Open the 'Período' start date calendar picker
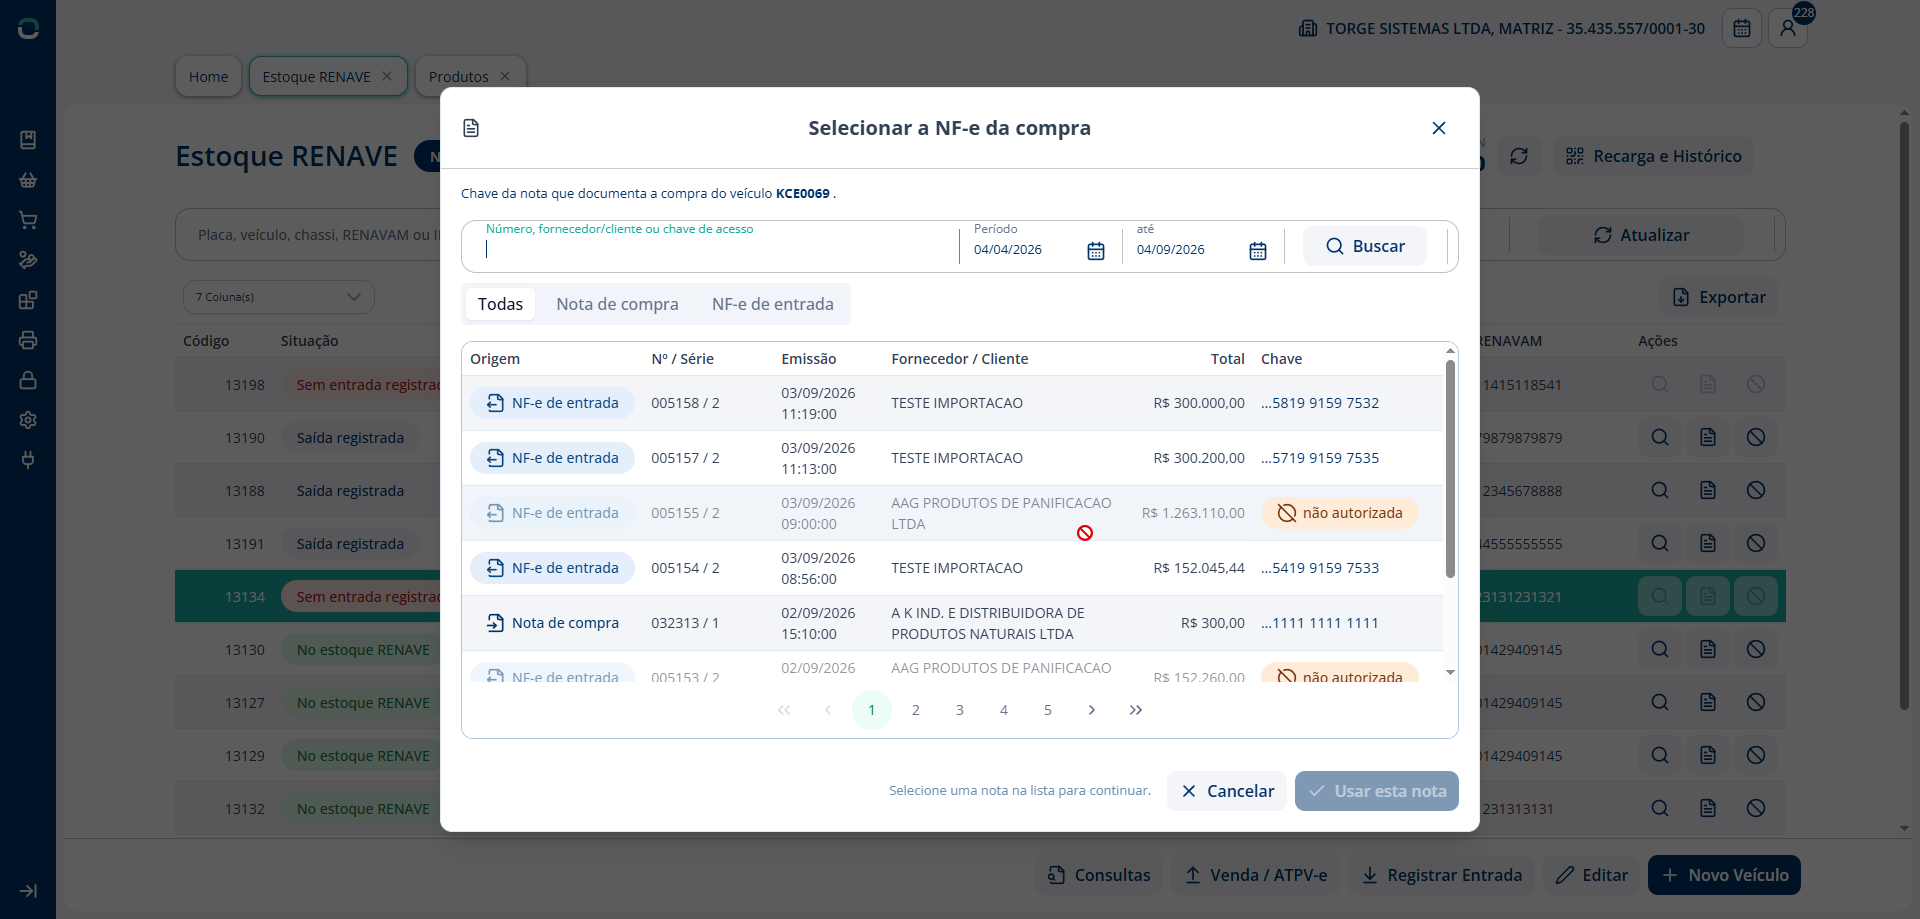Screen dimensions: 1920x919 pos(1096,251)
